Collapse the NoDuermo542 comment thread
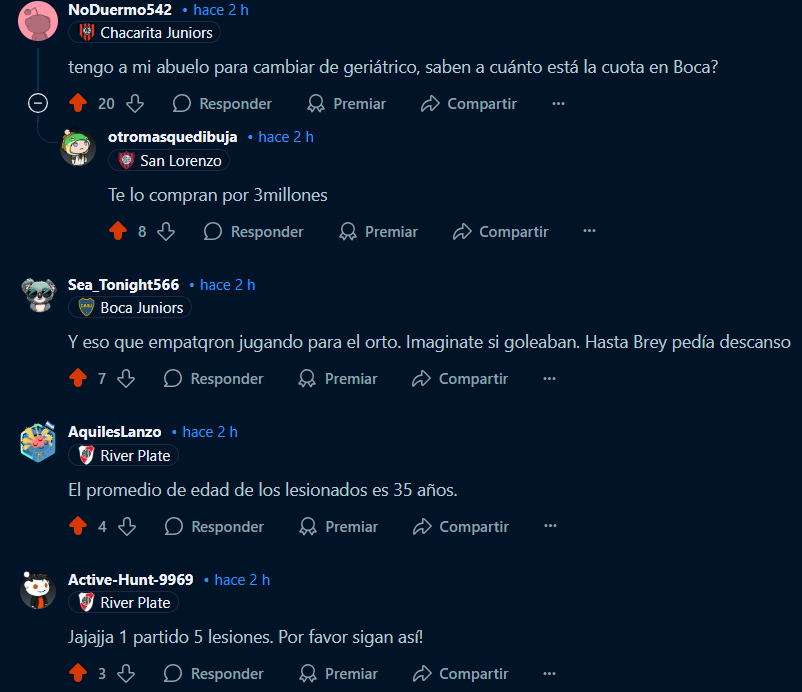802x692 pixels. [38, 103]
